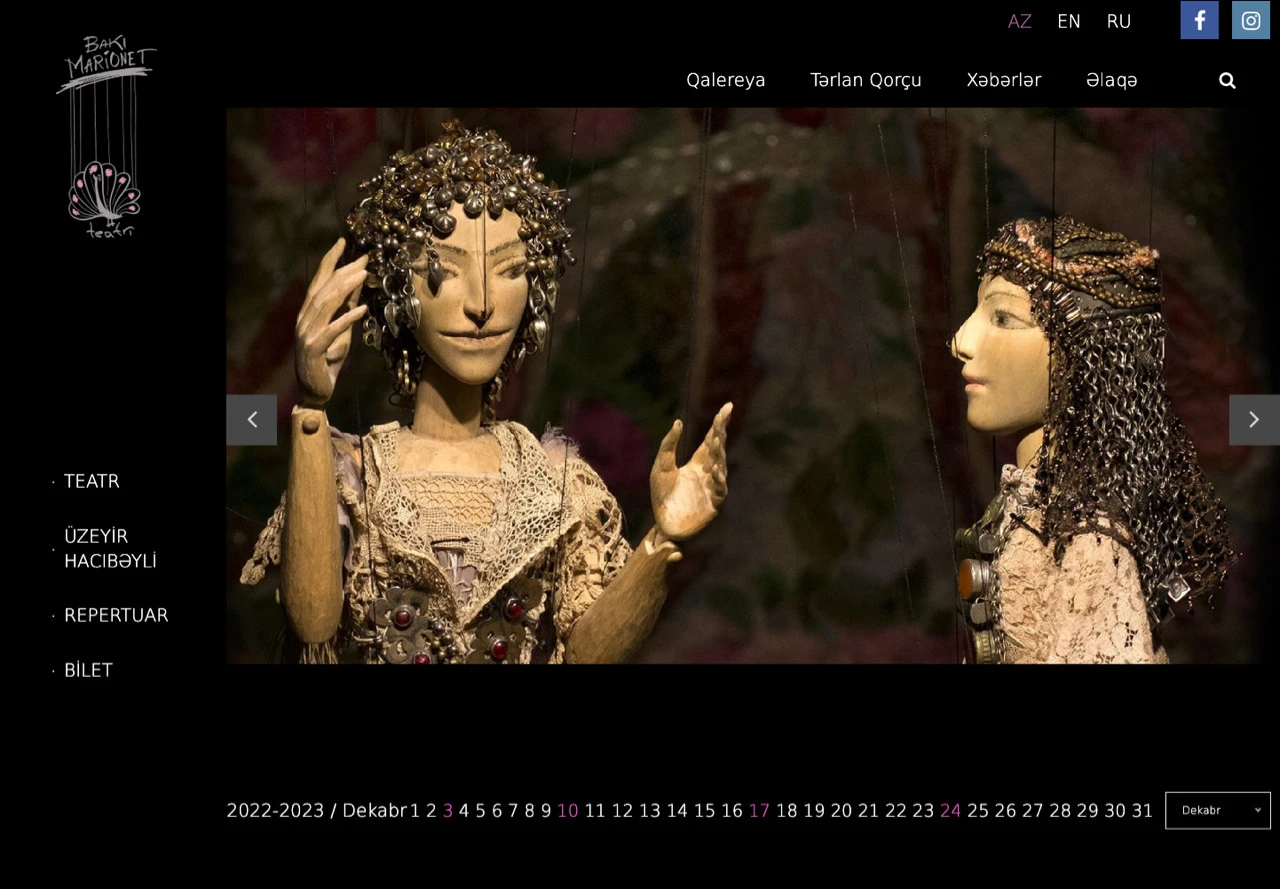Image resolution: width=1280 pixels, height=889 pixels.
Task: Click date 25 in the calendar
Action: click(x=978, y=811)
